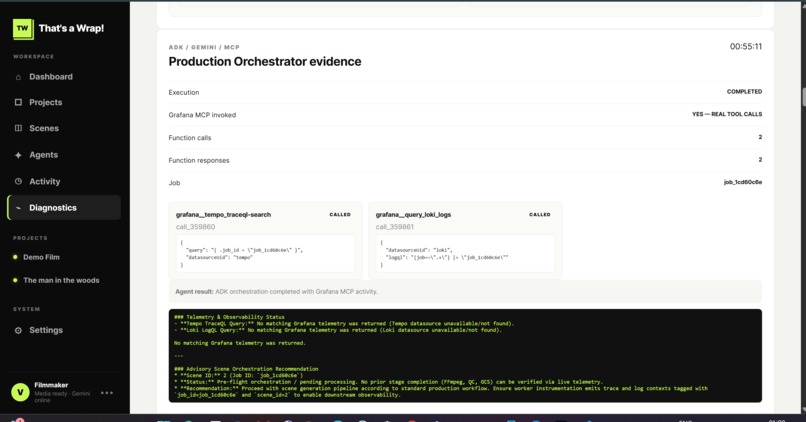The height and width of the screenshot is (422, 806).
Task: Click the Settings gear icon
Action: 19,331
